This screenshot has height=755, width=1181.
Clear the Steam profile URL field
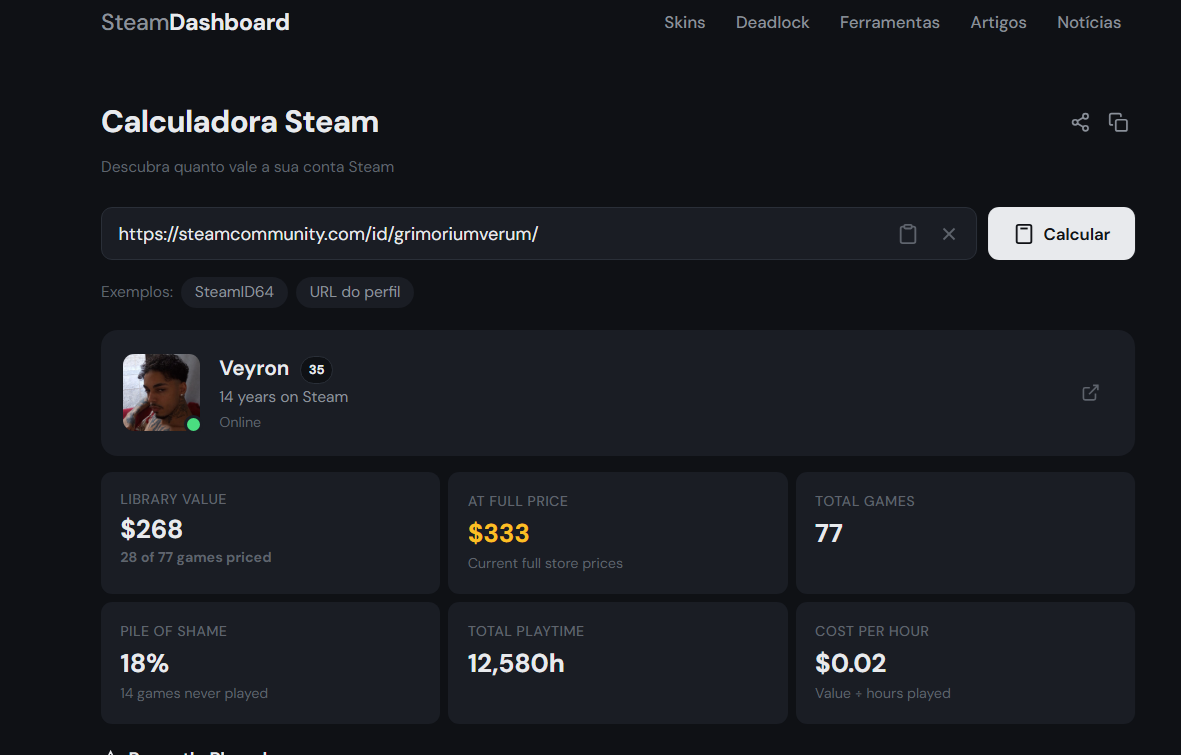[x=949, y=234]
